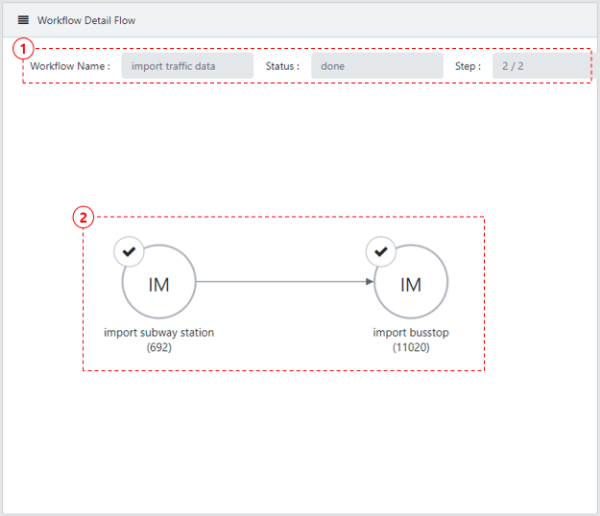The height and width of the screenshot is (516, 600).
Task: Select the arrow connecting the two nodes
Action: [280, 281]
